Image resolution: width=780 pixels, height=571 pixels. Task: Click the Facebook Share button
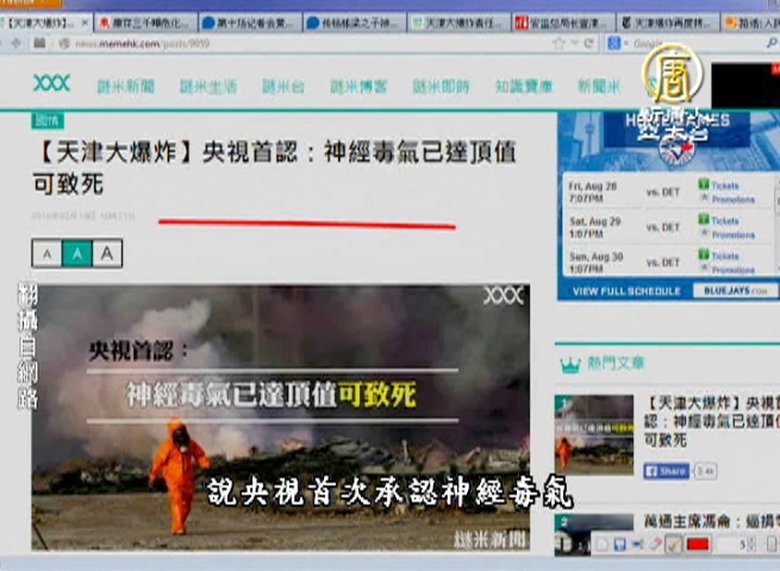666,470
